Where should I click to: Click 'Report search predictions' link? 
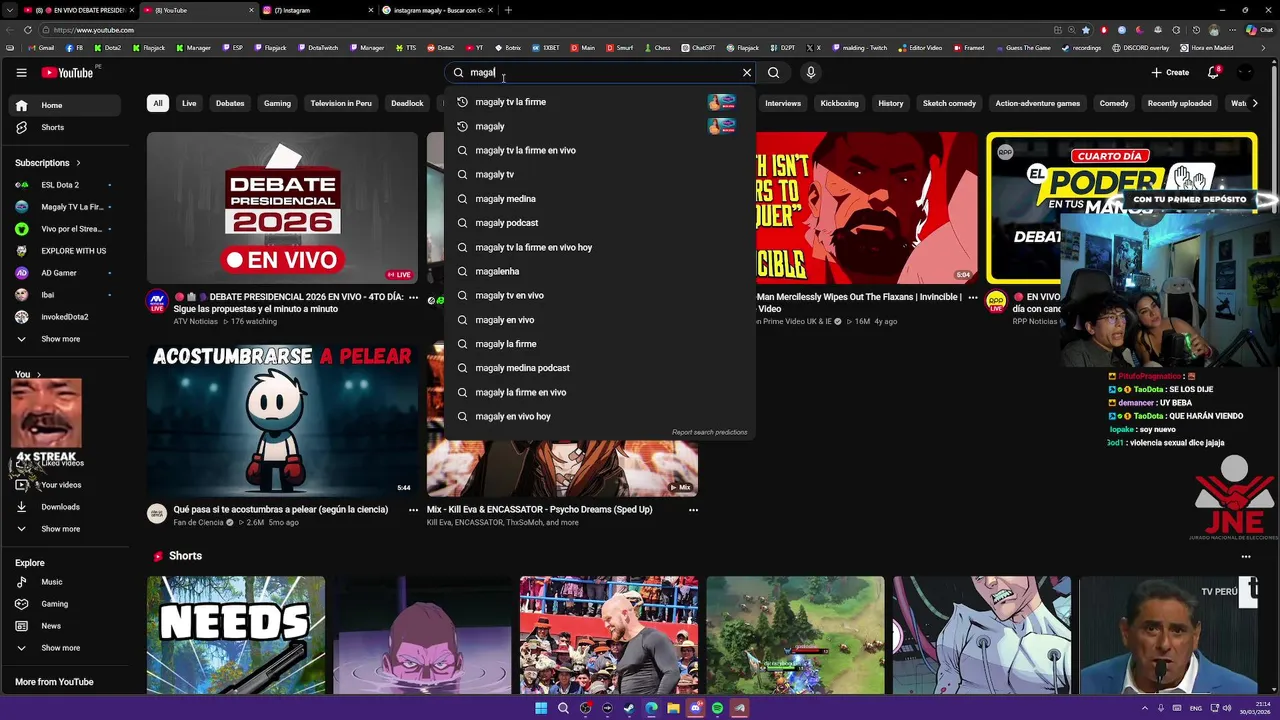pyautogui.click(x=709, y=432)
